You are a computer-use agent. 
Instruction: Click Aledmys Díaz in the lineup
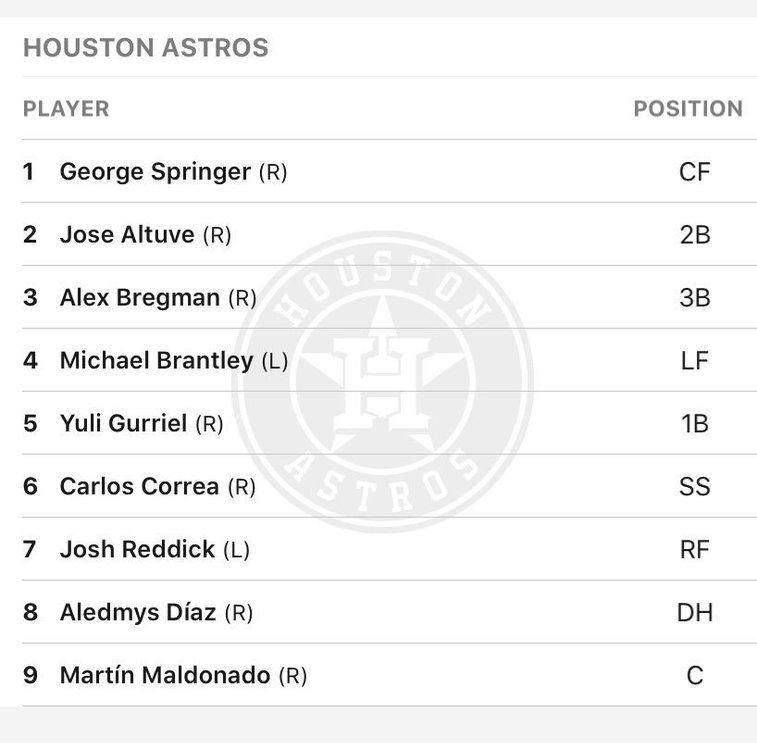point(138,613)
